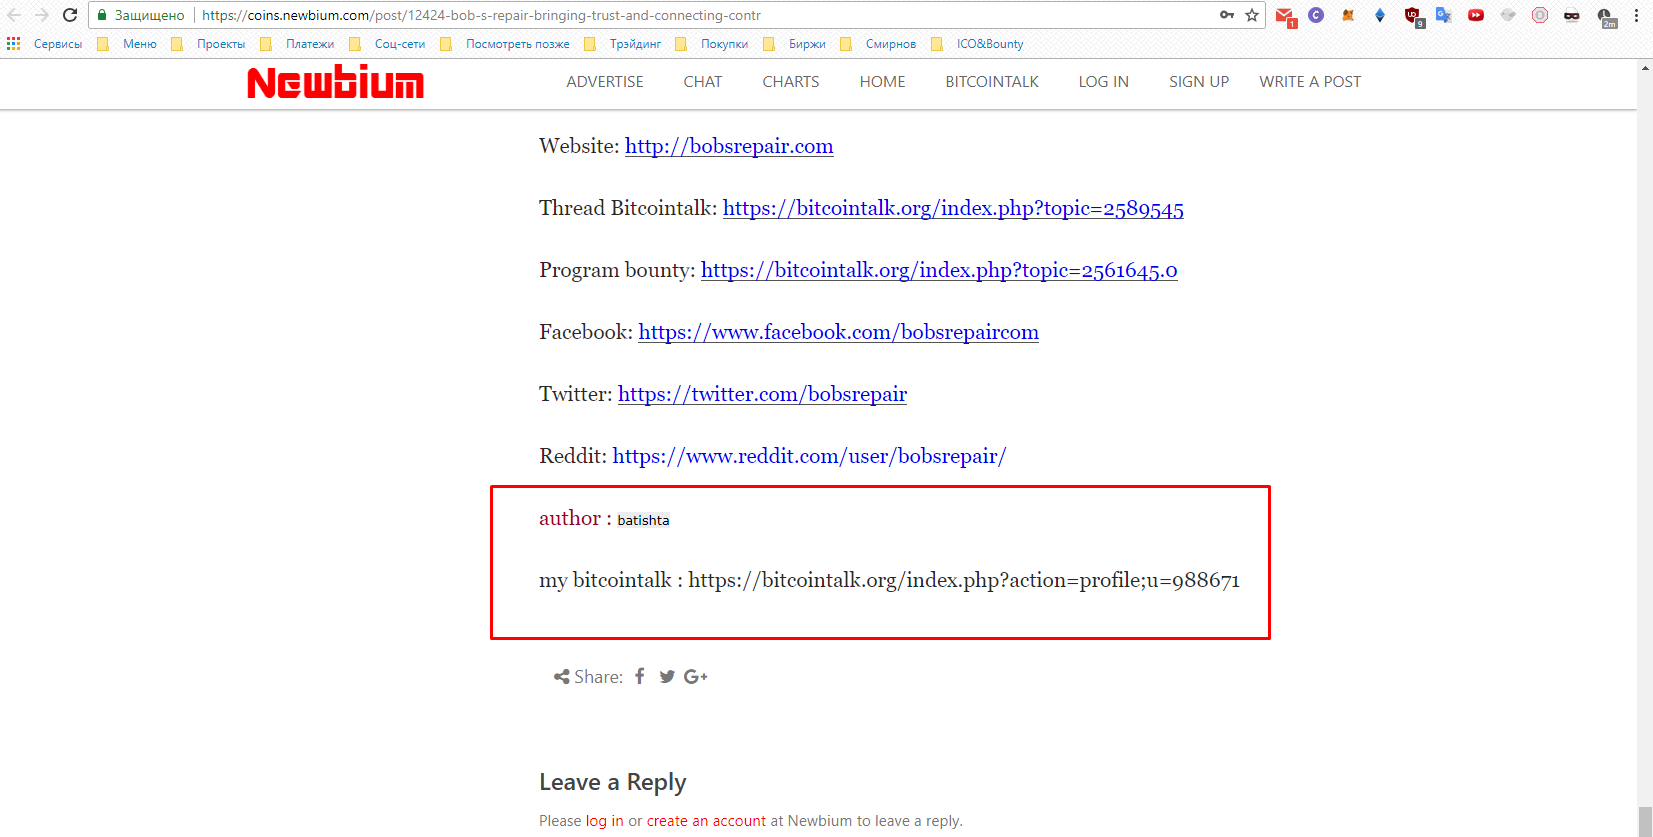1653x837 pixels.
Task: Open the ICO&Bounty bookmarks folder
Action: (977, 44)
